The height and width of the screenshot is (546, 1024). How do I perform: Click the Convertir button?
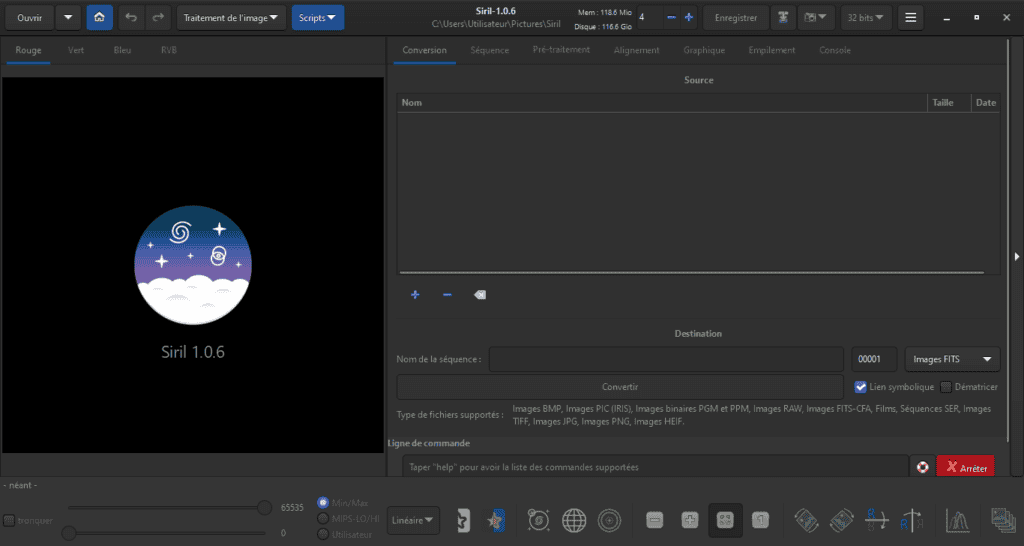point(620,387)
